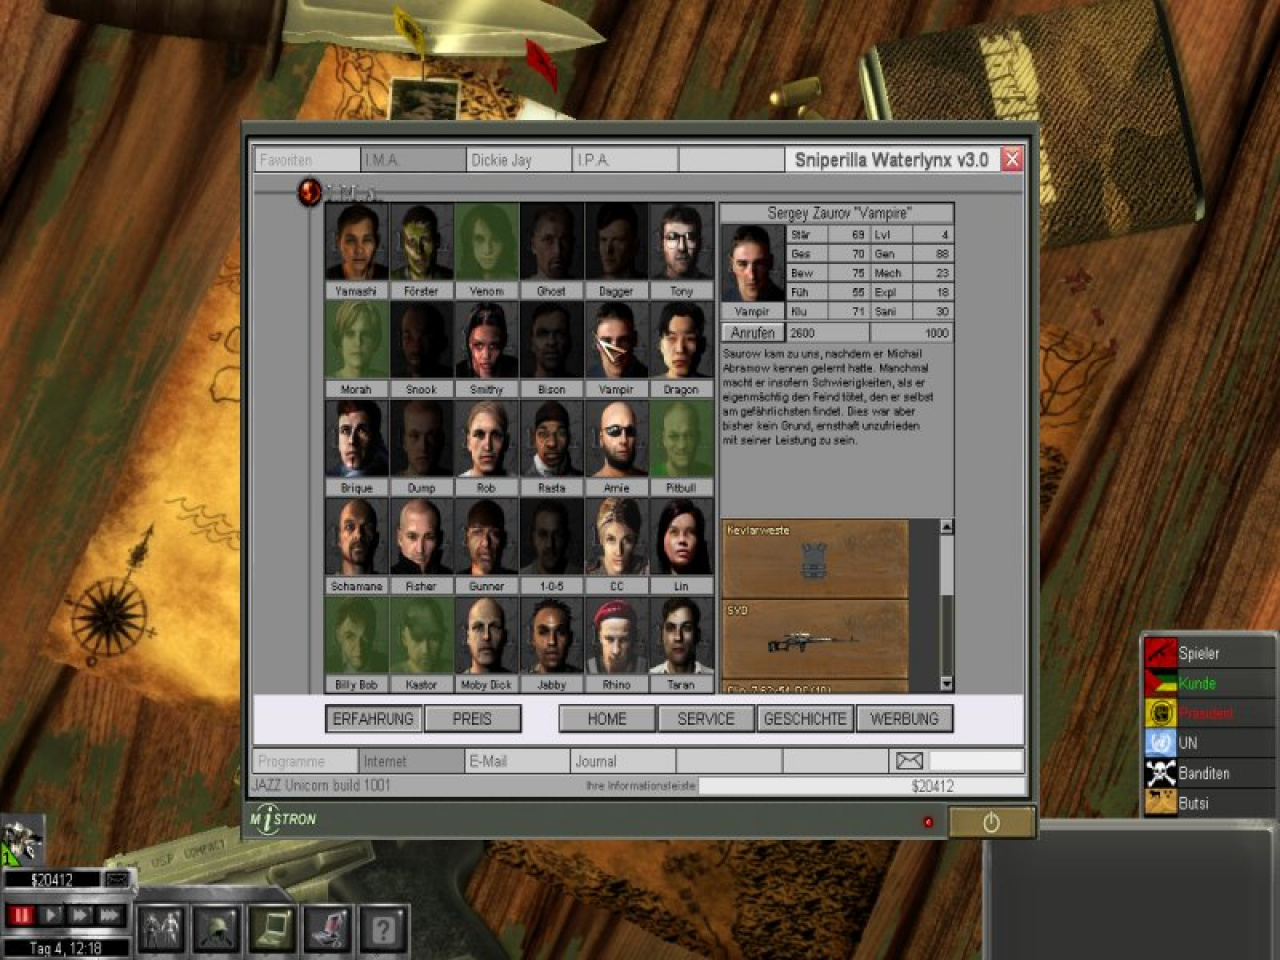The width and height of the screenshot is (1280, 960).
Task: Select mercenary Arnie portrait
Action: (616, 440)
